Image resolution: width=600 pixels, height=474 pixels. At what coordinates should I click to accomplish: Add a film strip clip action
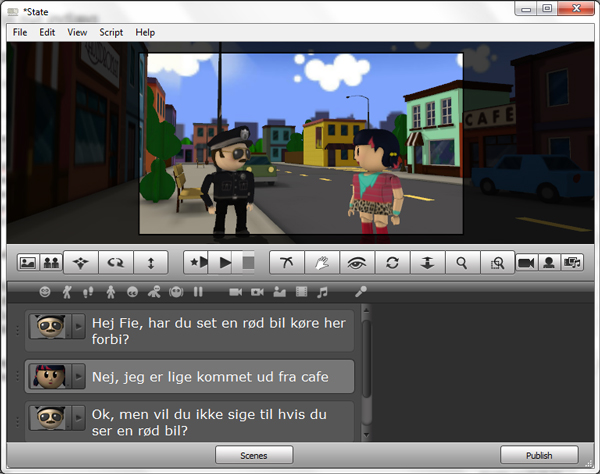302,292
